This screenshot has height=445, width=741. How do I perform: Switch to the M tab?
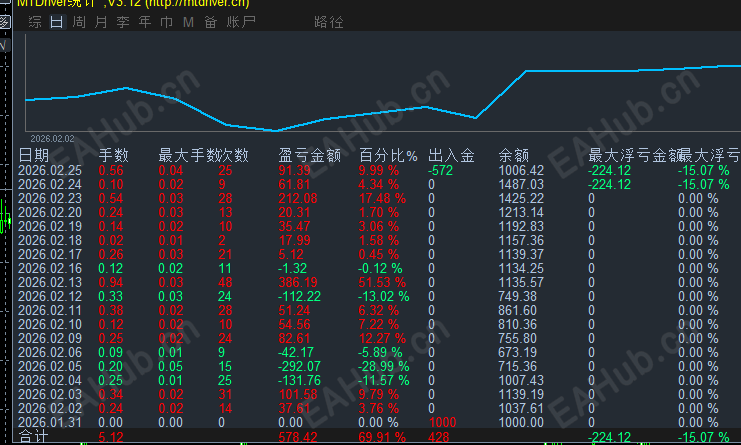pyautogui.click(x=189, y=22)
